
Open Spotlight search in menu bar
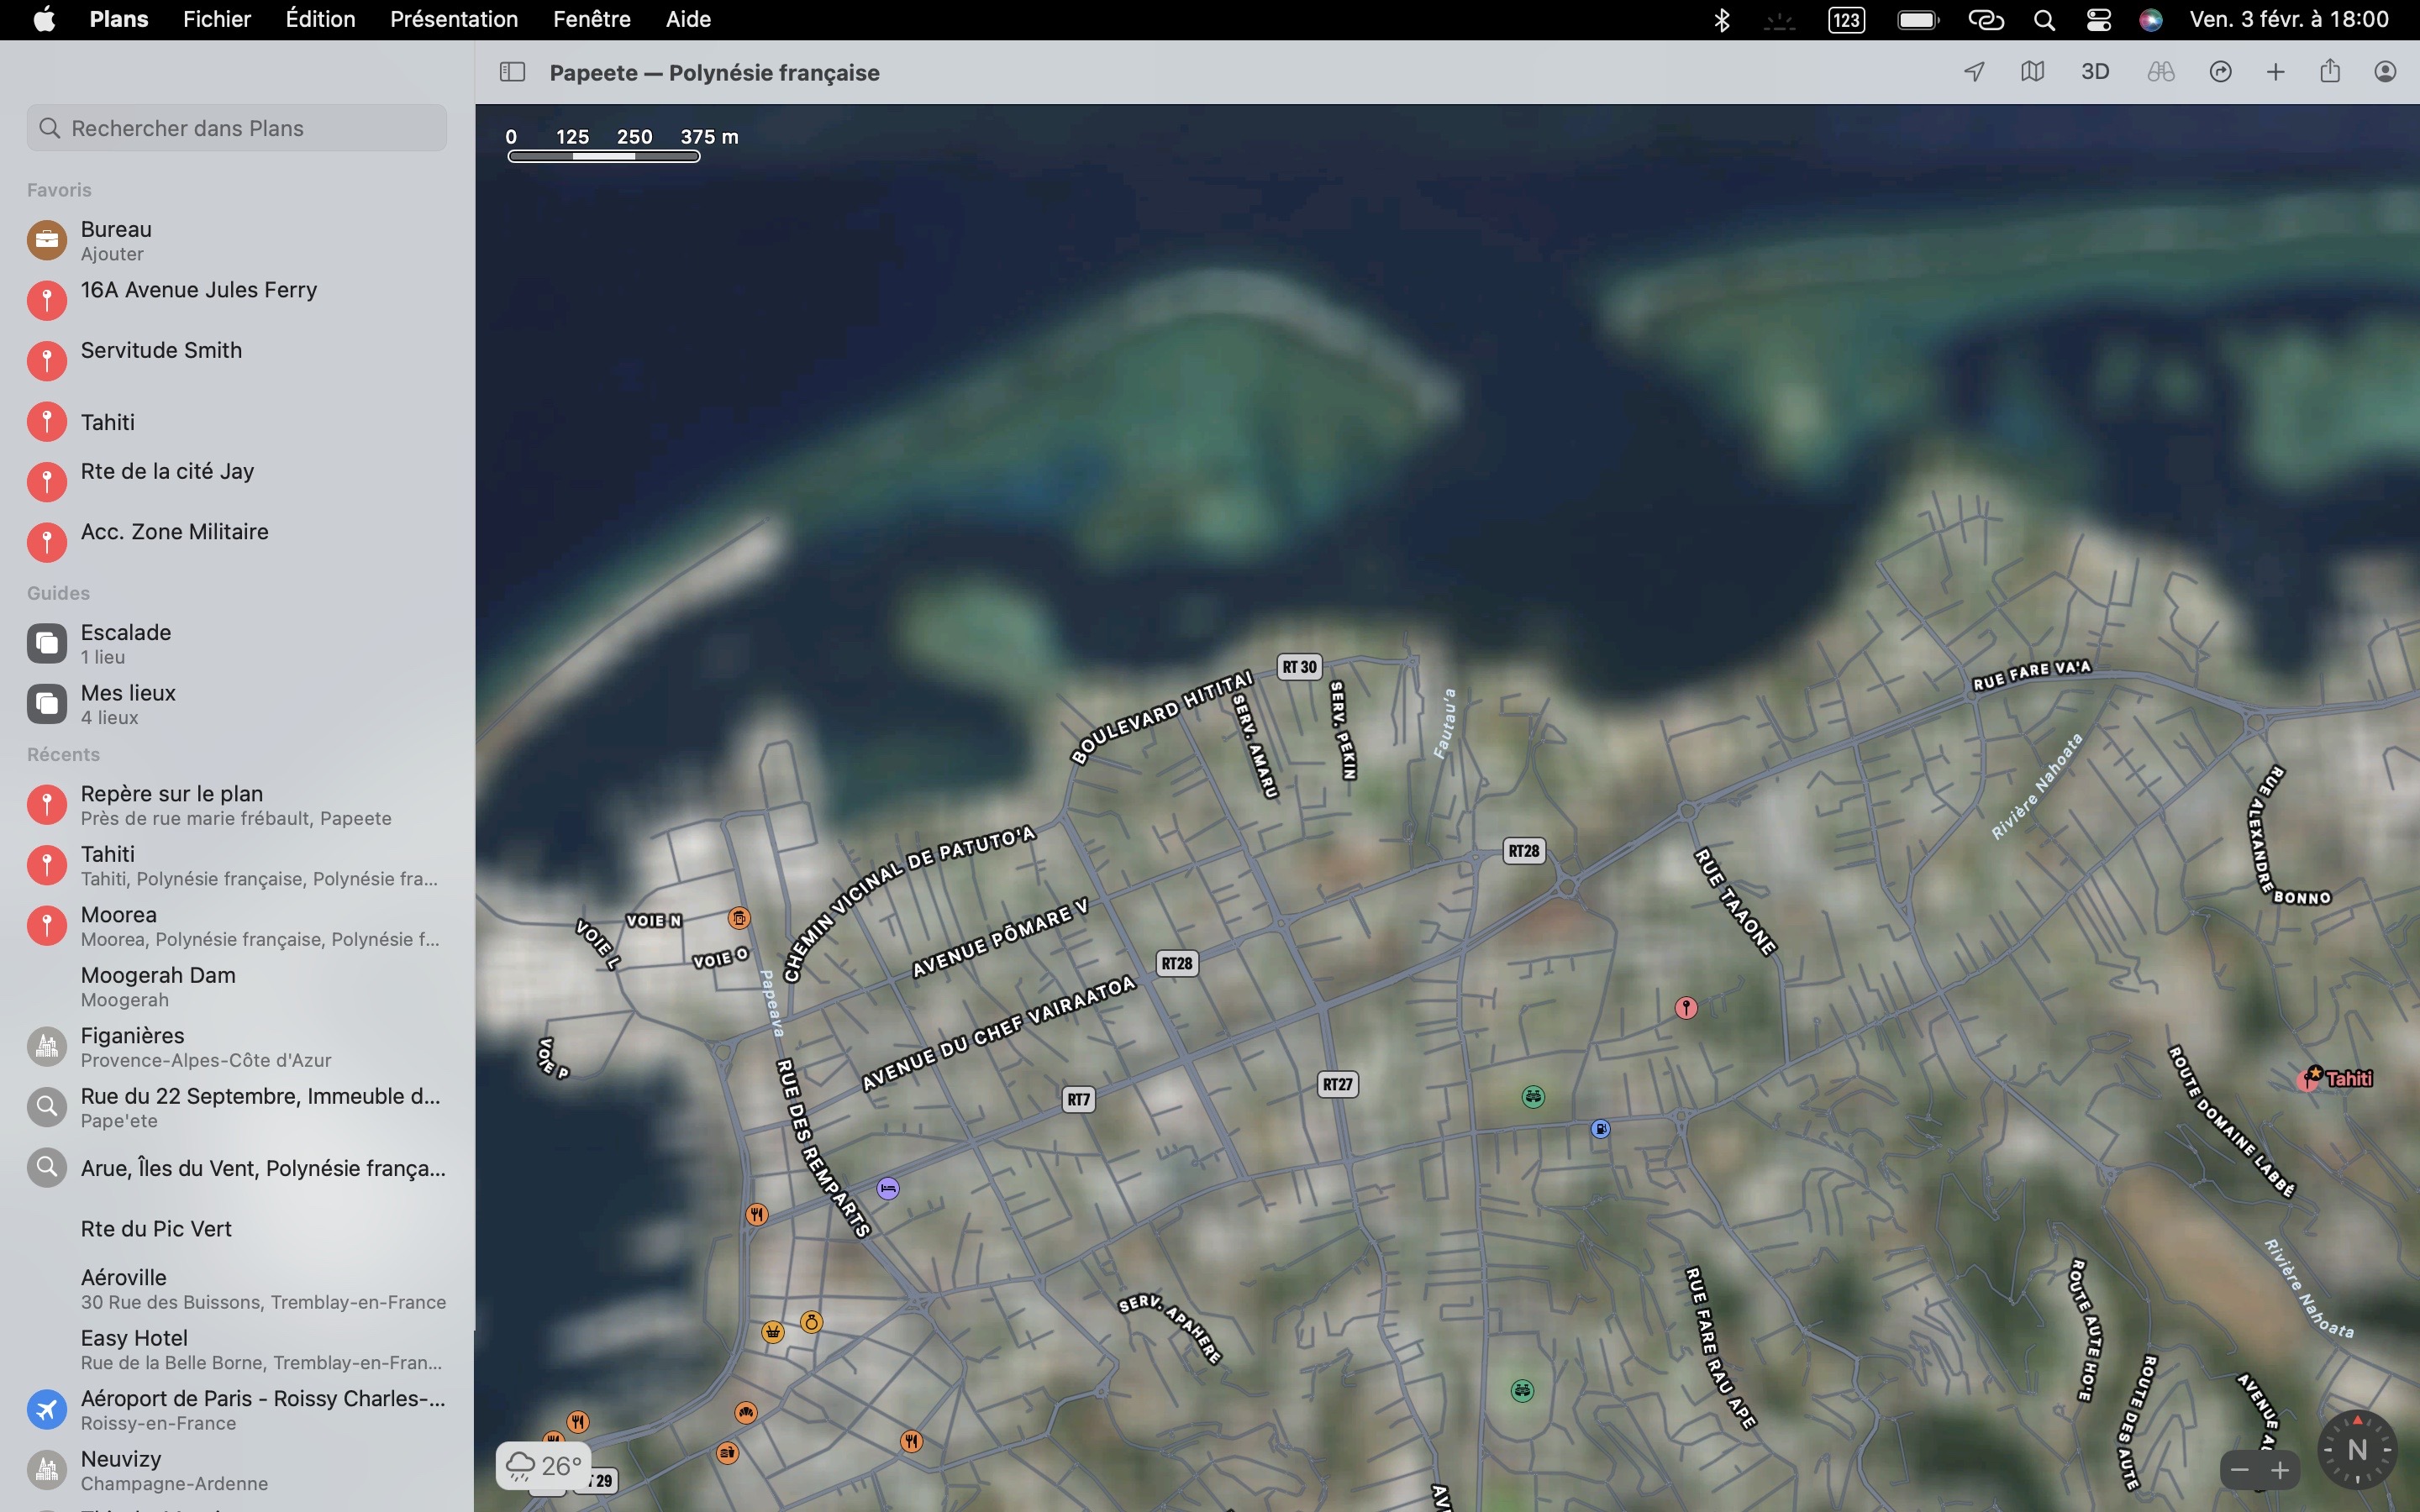[x=2044, y=20]
